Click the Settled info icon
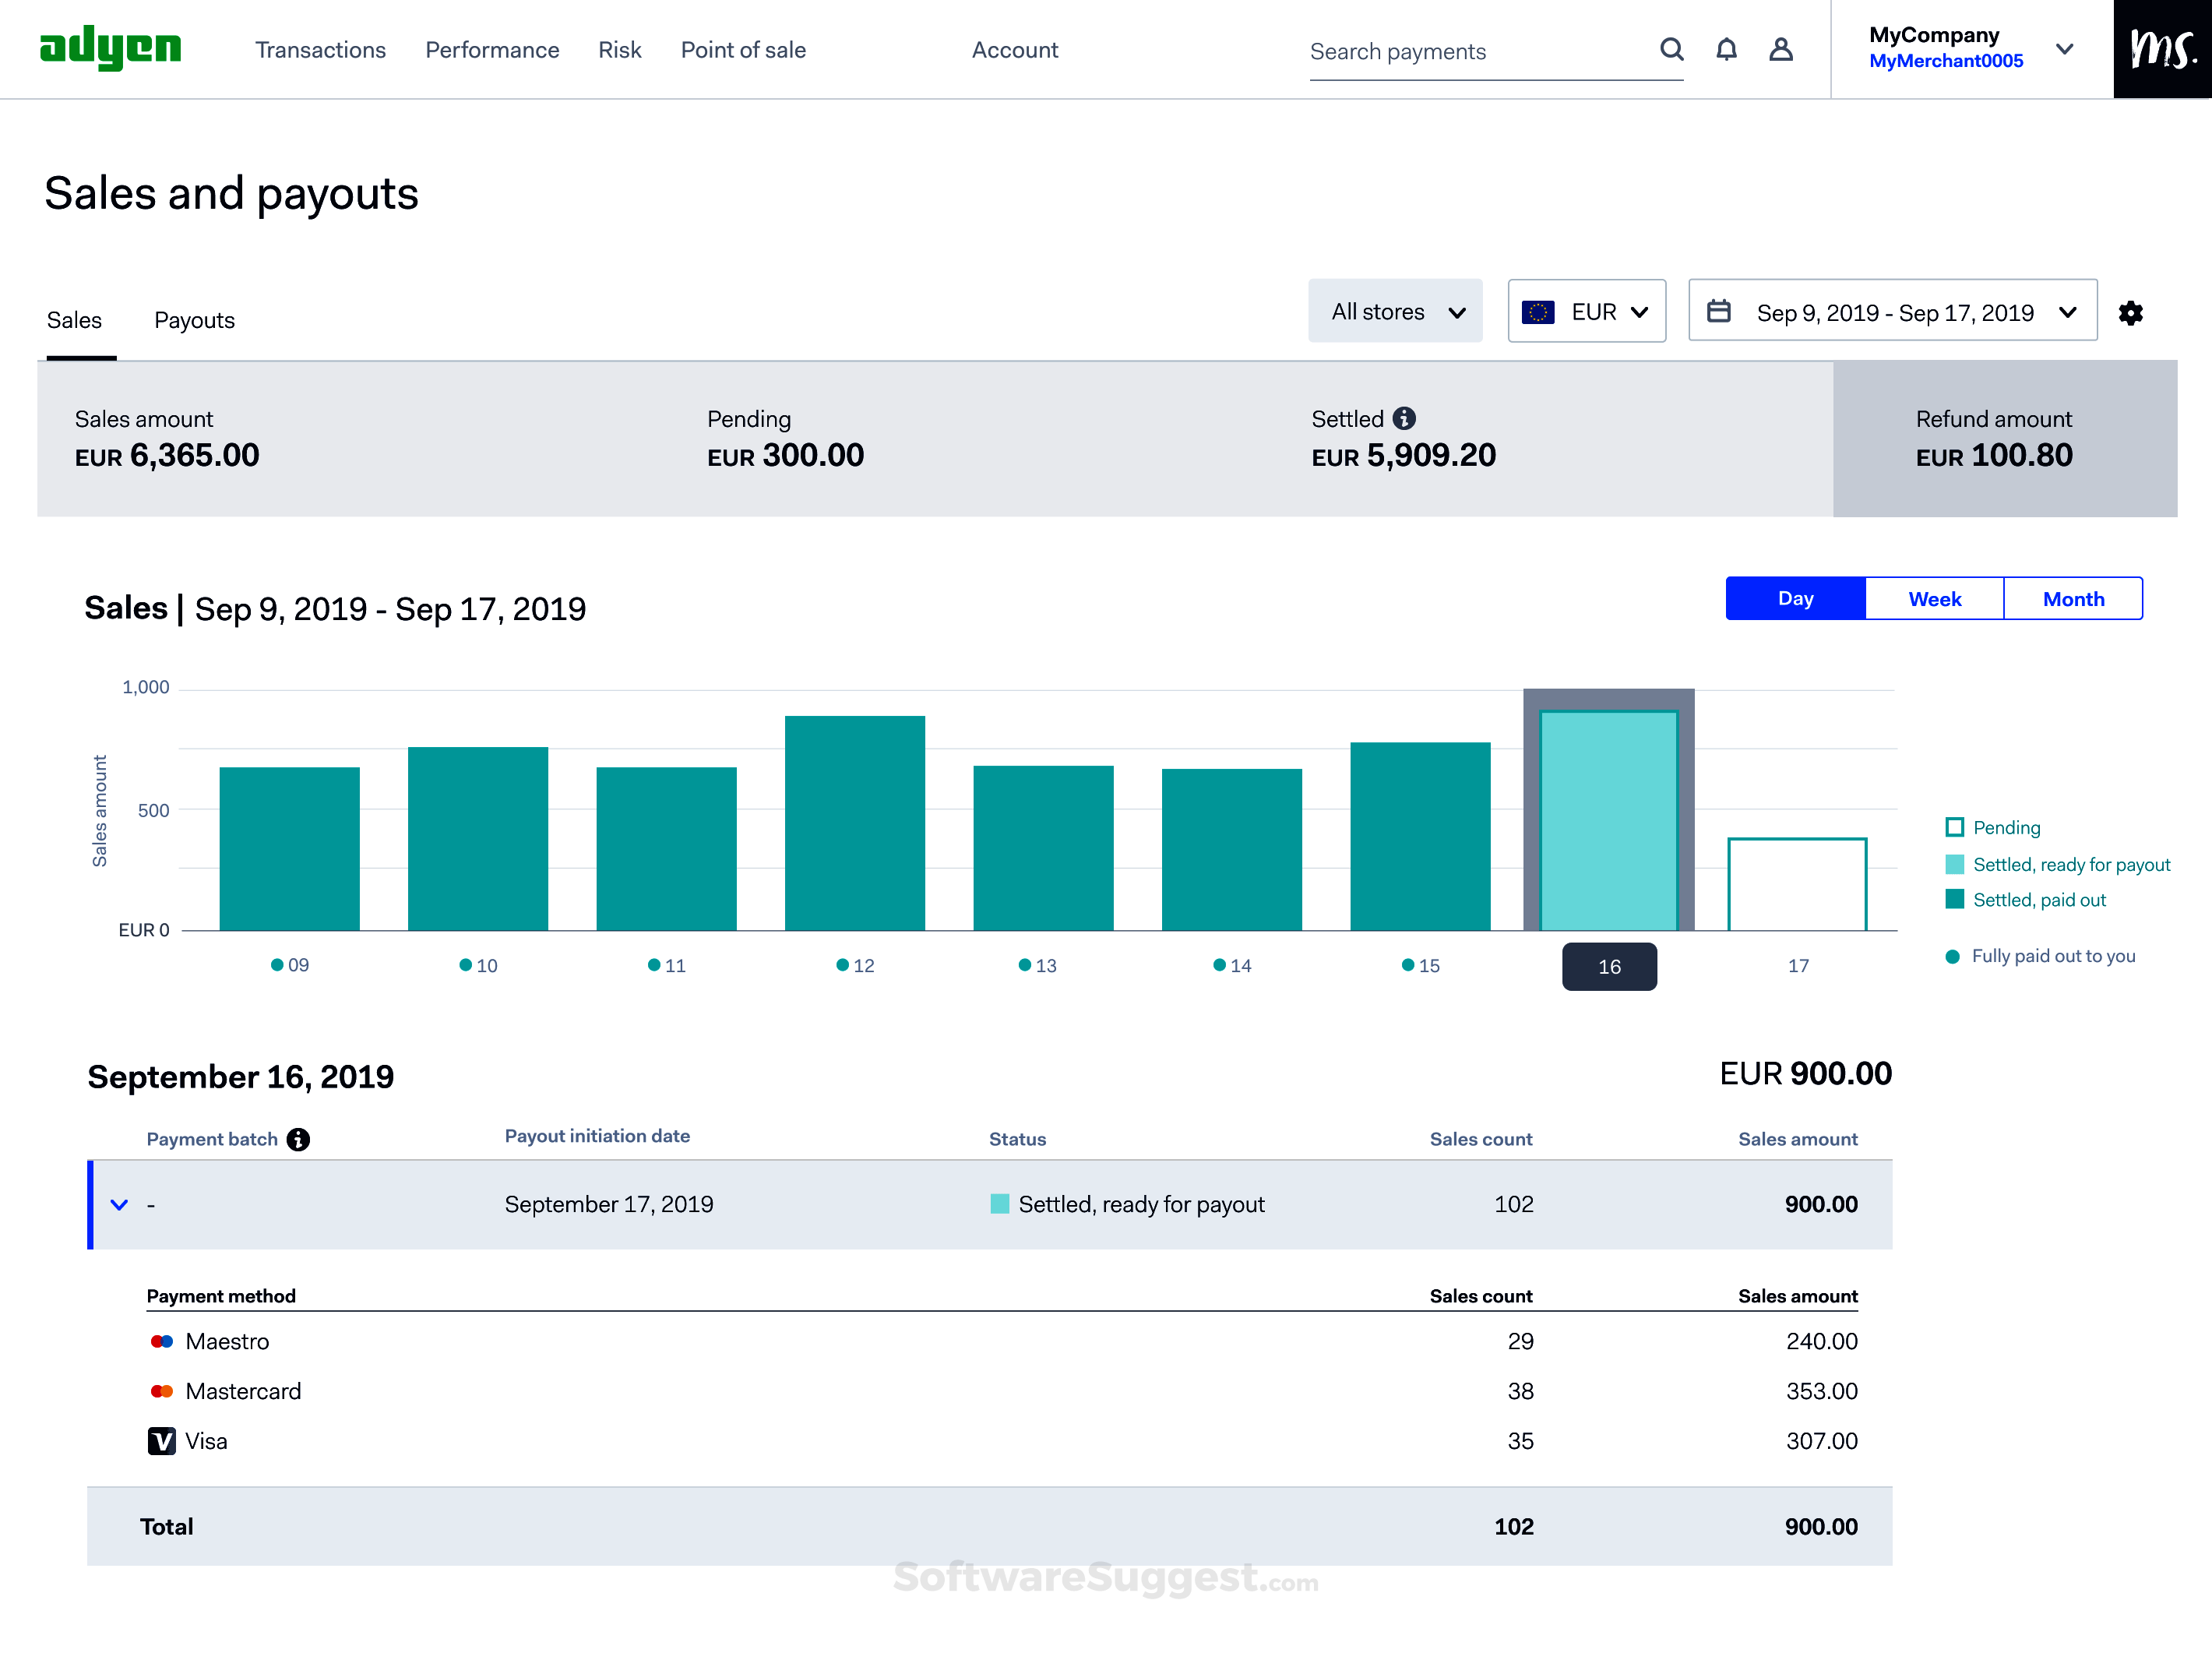The width and height of the screenshot is (2212, 1653). click(1405, 419)
